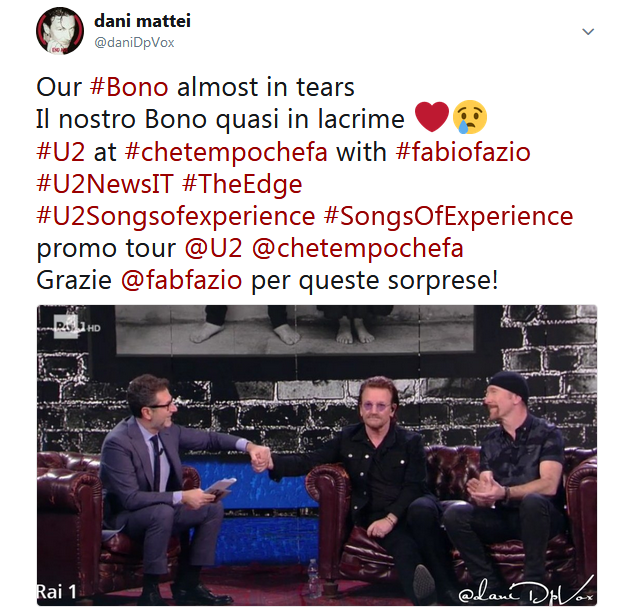Open the #SongsOfExperience hashtag
This screenshot has width=629, height=613.
[x=448, y=216]
